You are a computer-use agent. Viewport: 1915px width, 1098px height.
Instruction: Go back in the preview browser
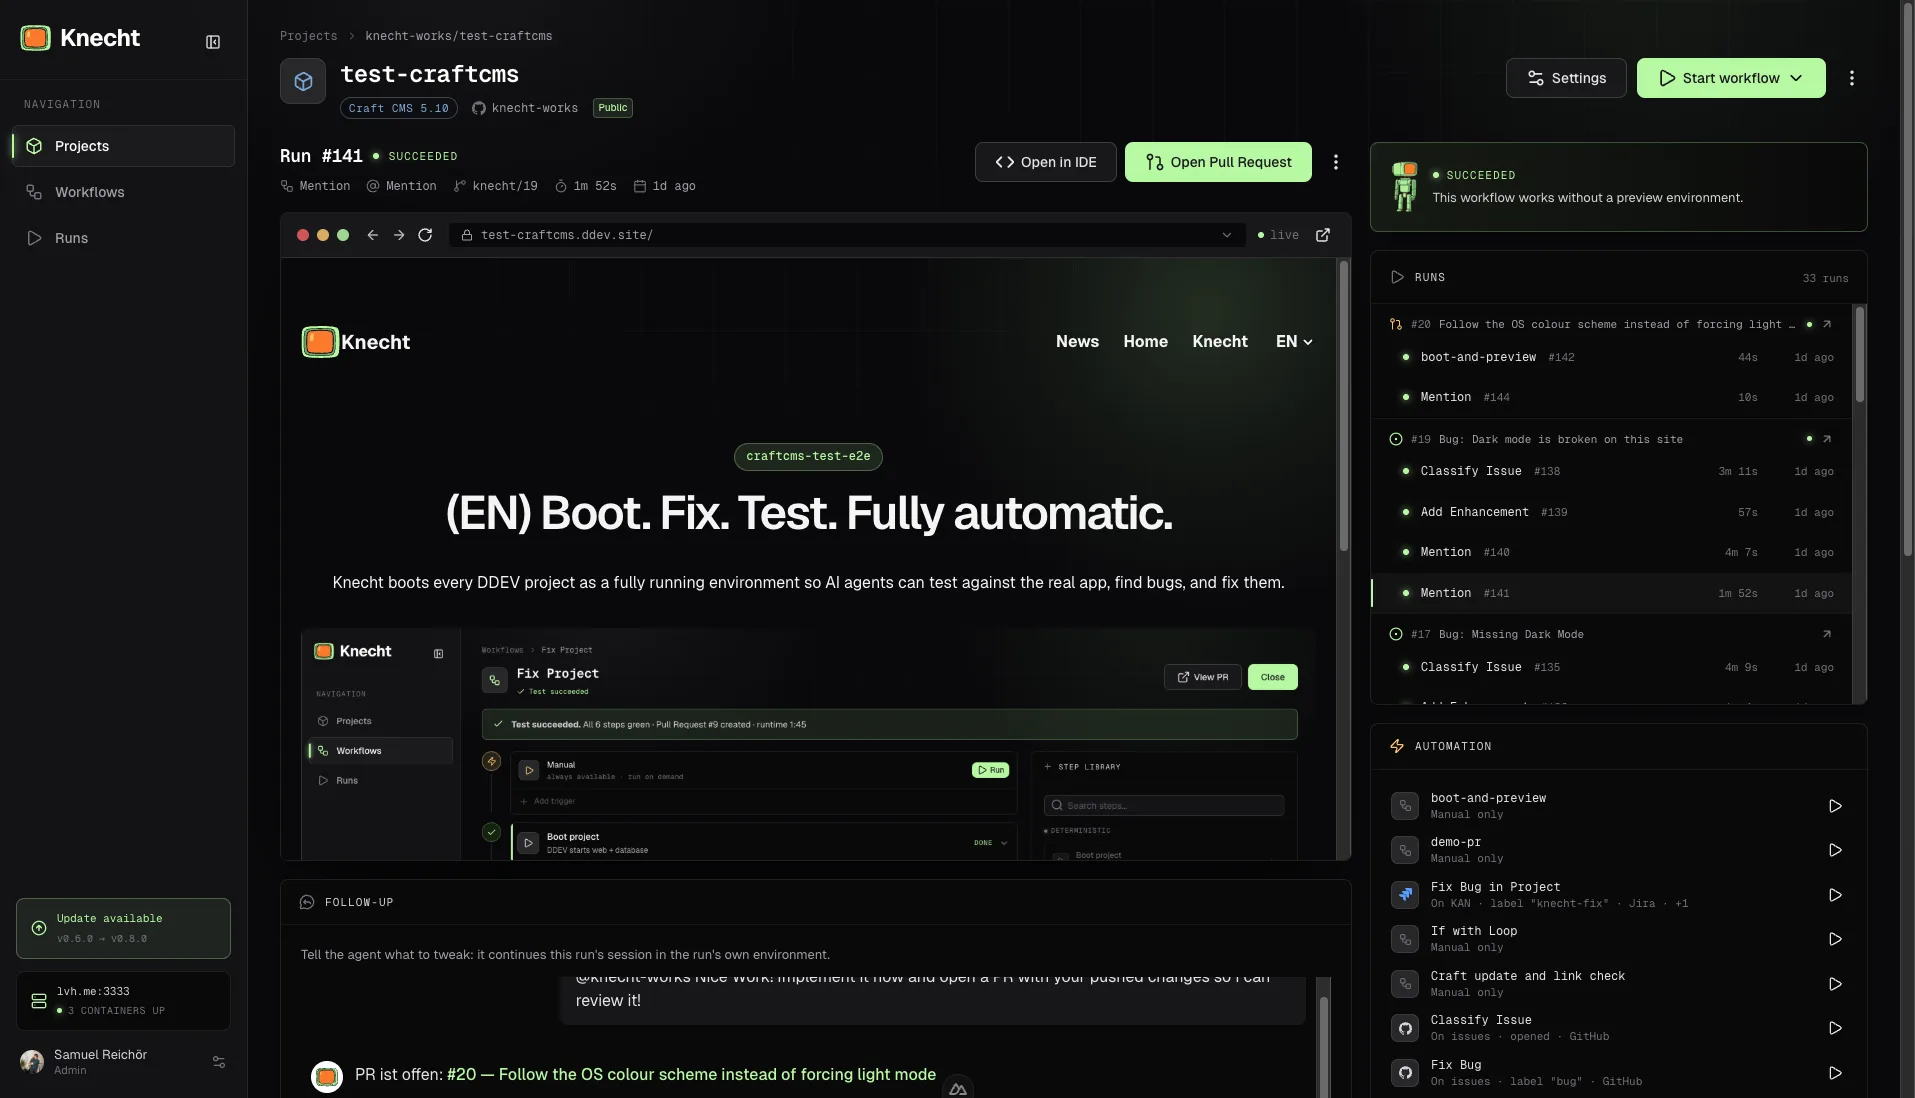pyautogui.click(x=372, y=235)
